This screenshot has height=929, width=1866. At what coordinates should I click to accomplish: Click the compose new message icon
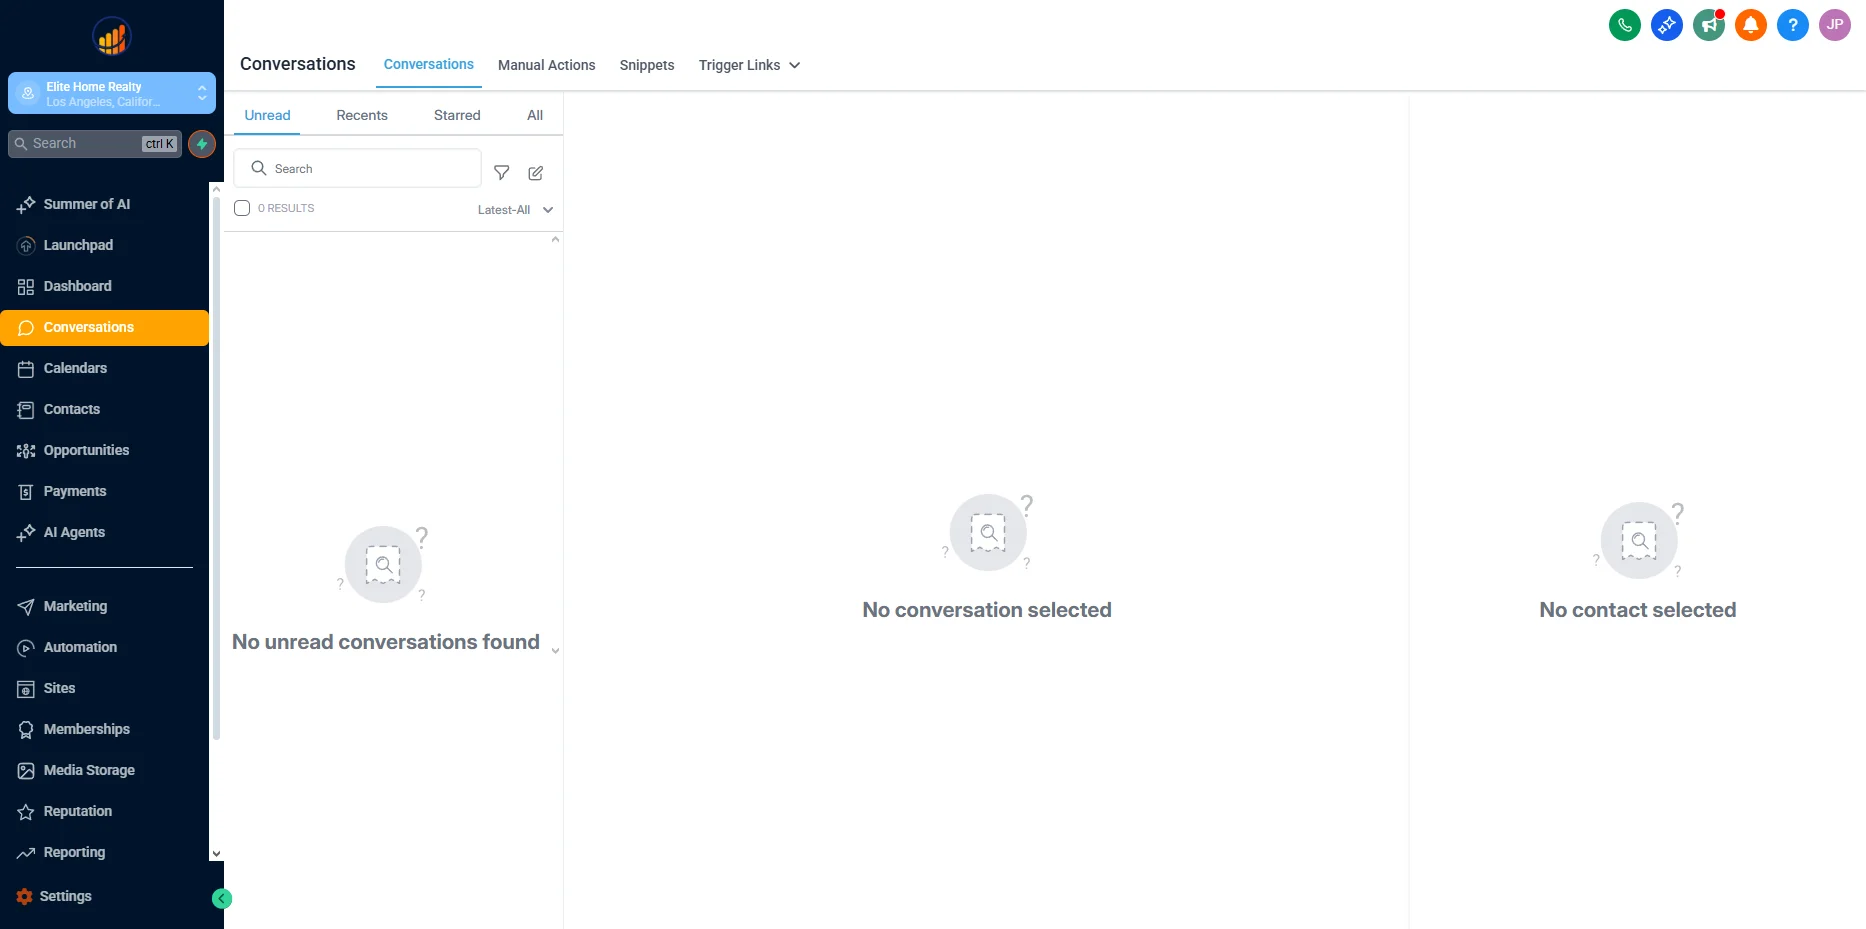[536, 173]
